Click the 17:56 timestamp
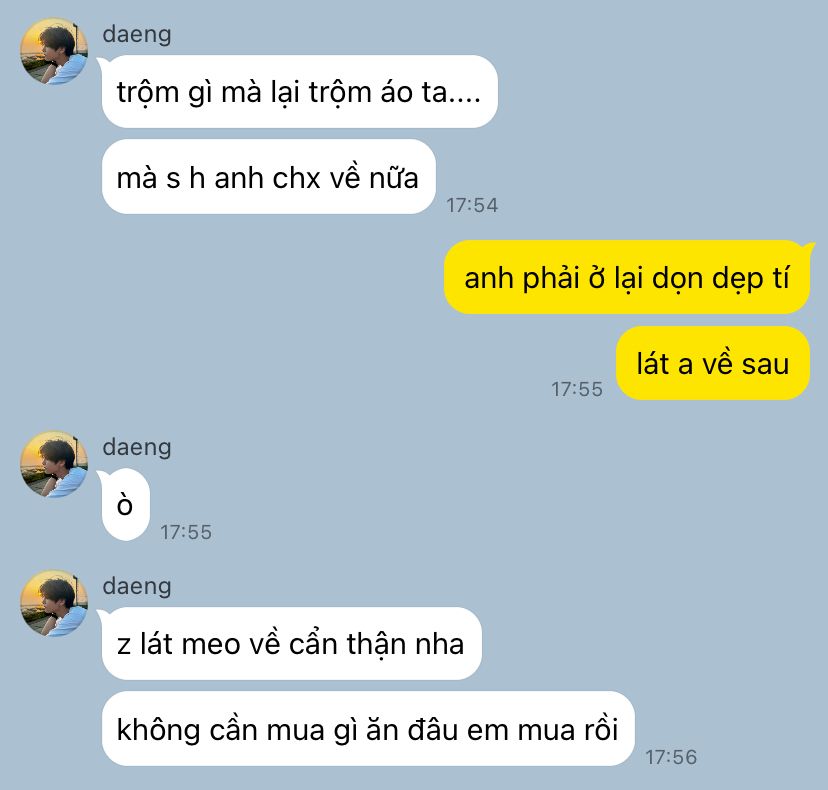Viewport: 828px width, 790px height. coord(671,757)
